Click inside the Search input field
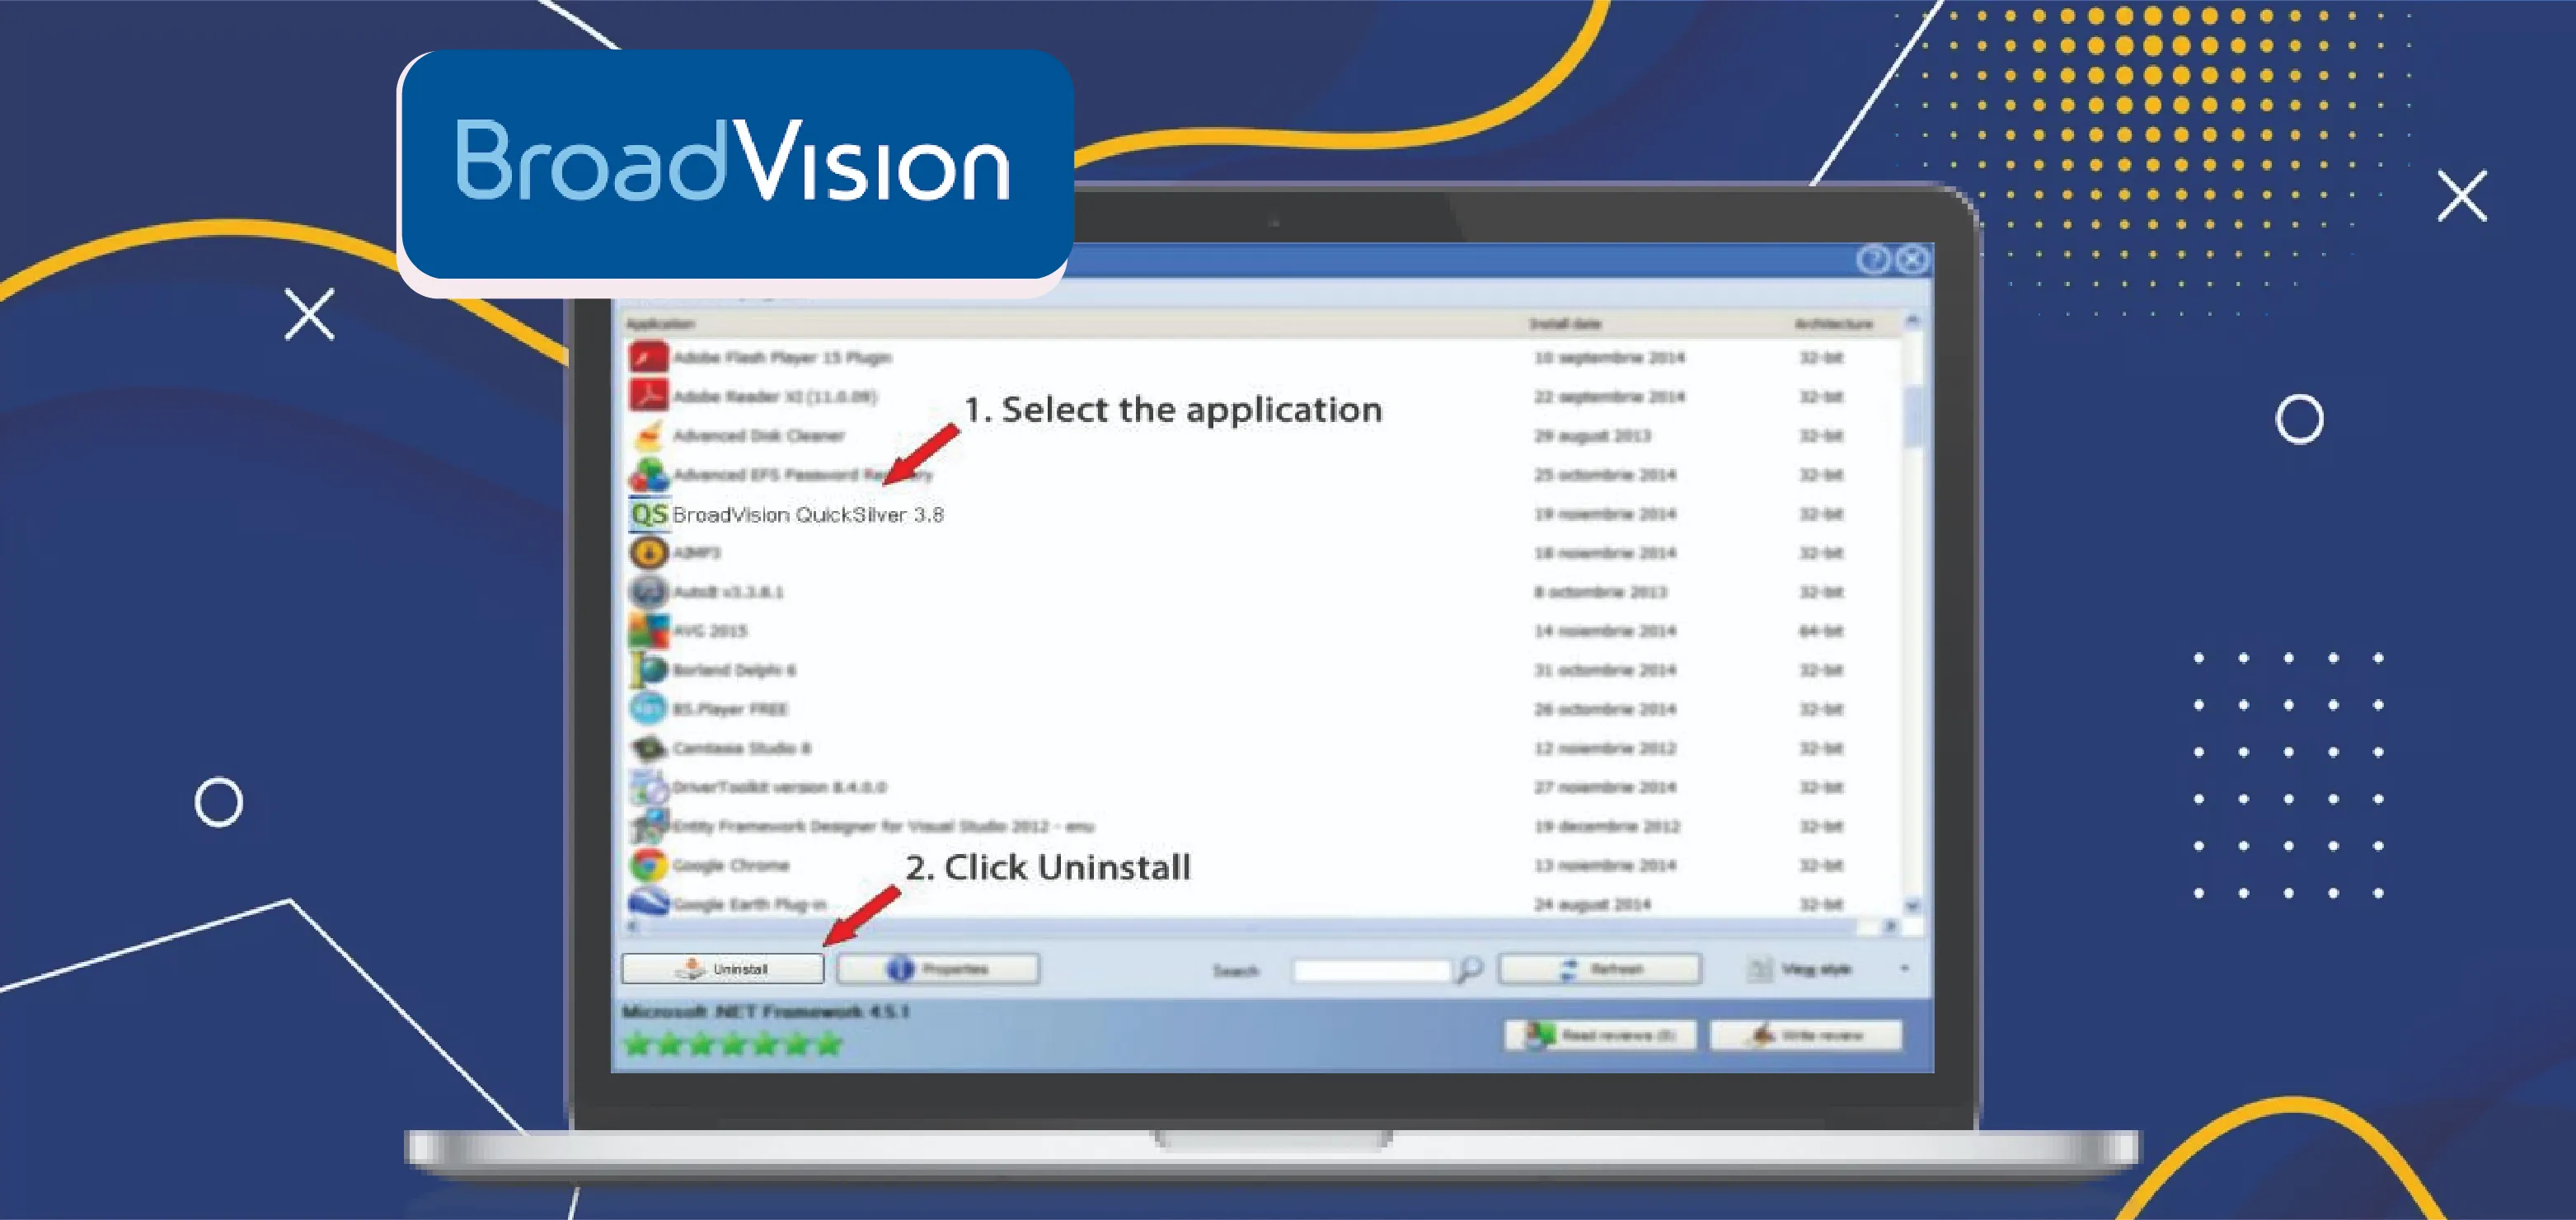 (1371, 970)
